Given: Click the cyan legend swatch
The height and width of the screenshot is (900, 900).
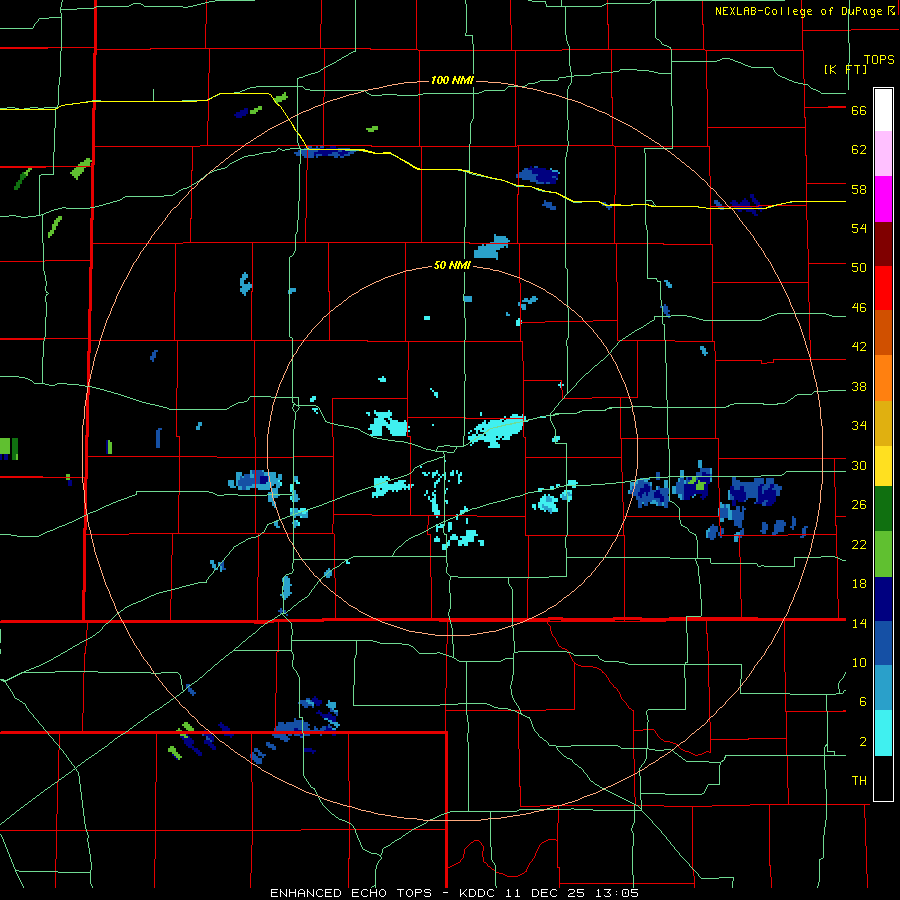Looking at the screenshot, I should pos(883,733).
